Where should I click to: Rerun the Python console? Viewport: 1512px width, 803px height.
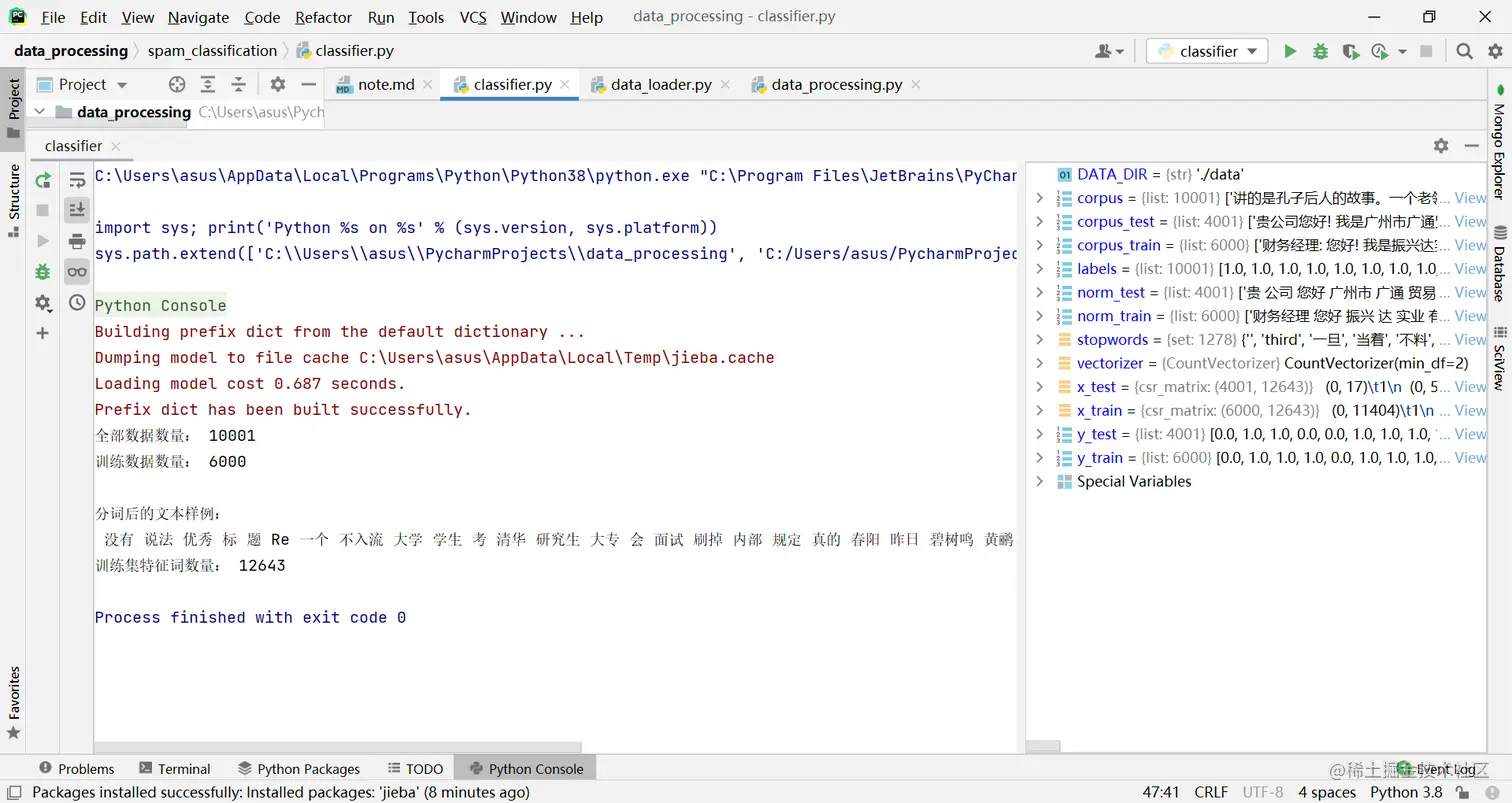[x=43, y=181]
